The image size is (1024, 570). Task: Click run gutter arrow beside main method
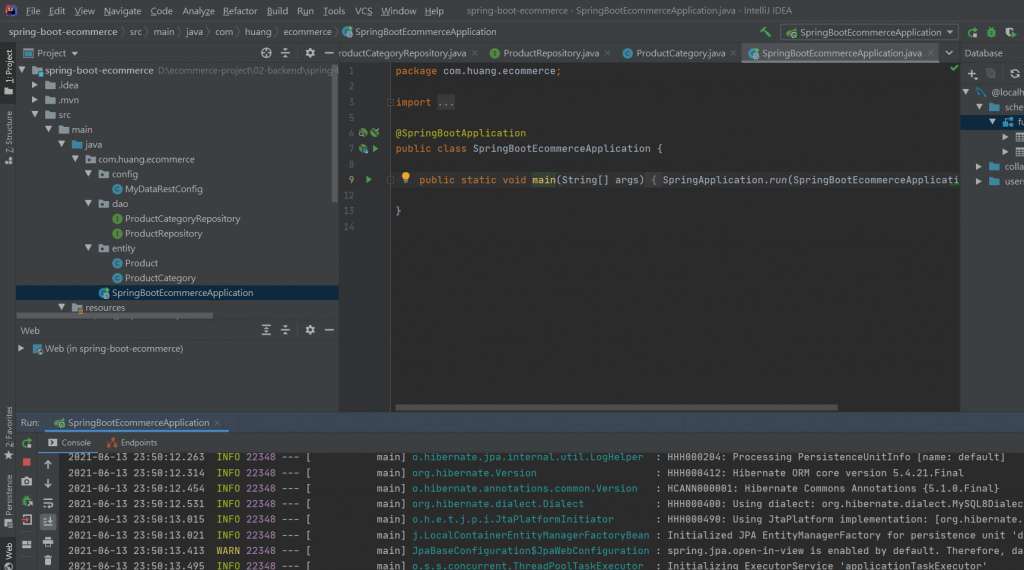point(368,179)
